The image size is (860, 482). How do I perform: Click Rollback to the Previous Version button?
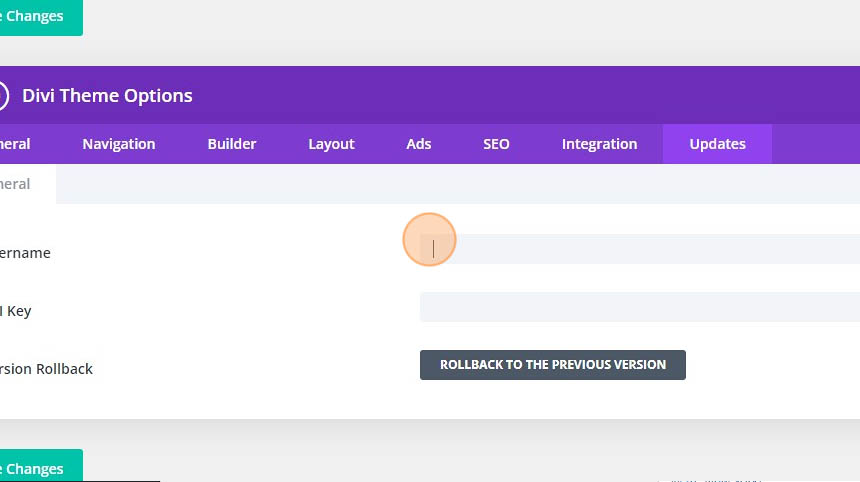coord(553,365)
